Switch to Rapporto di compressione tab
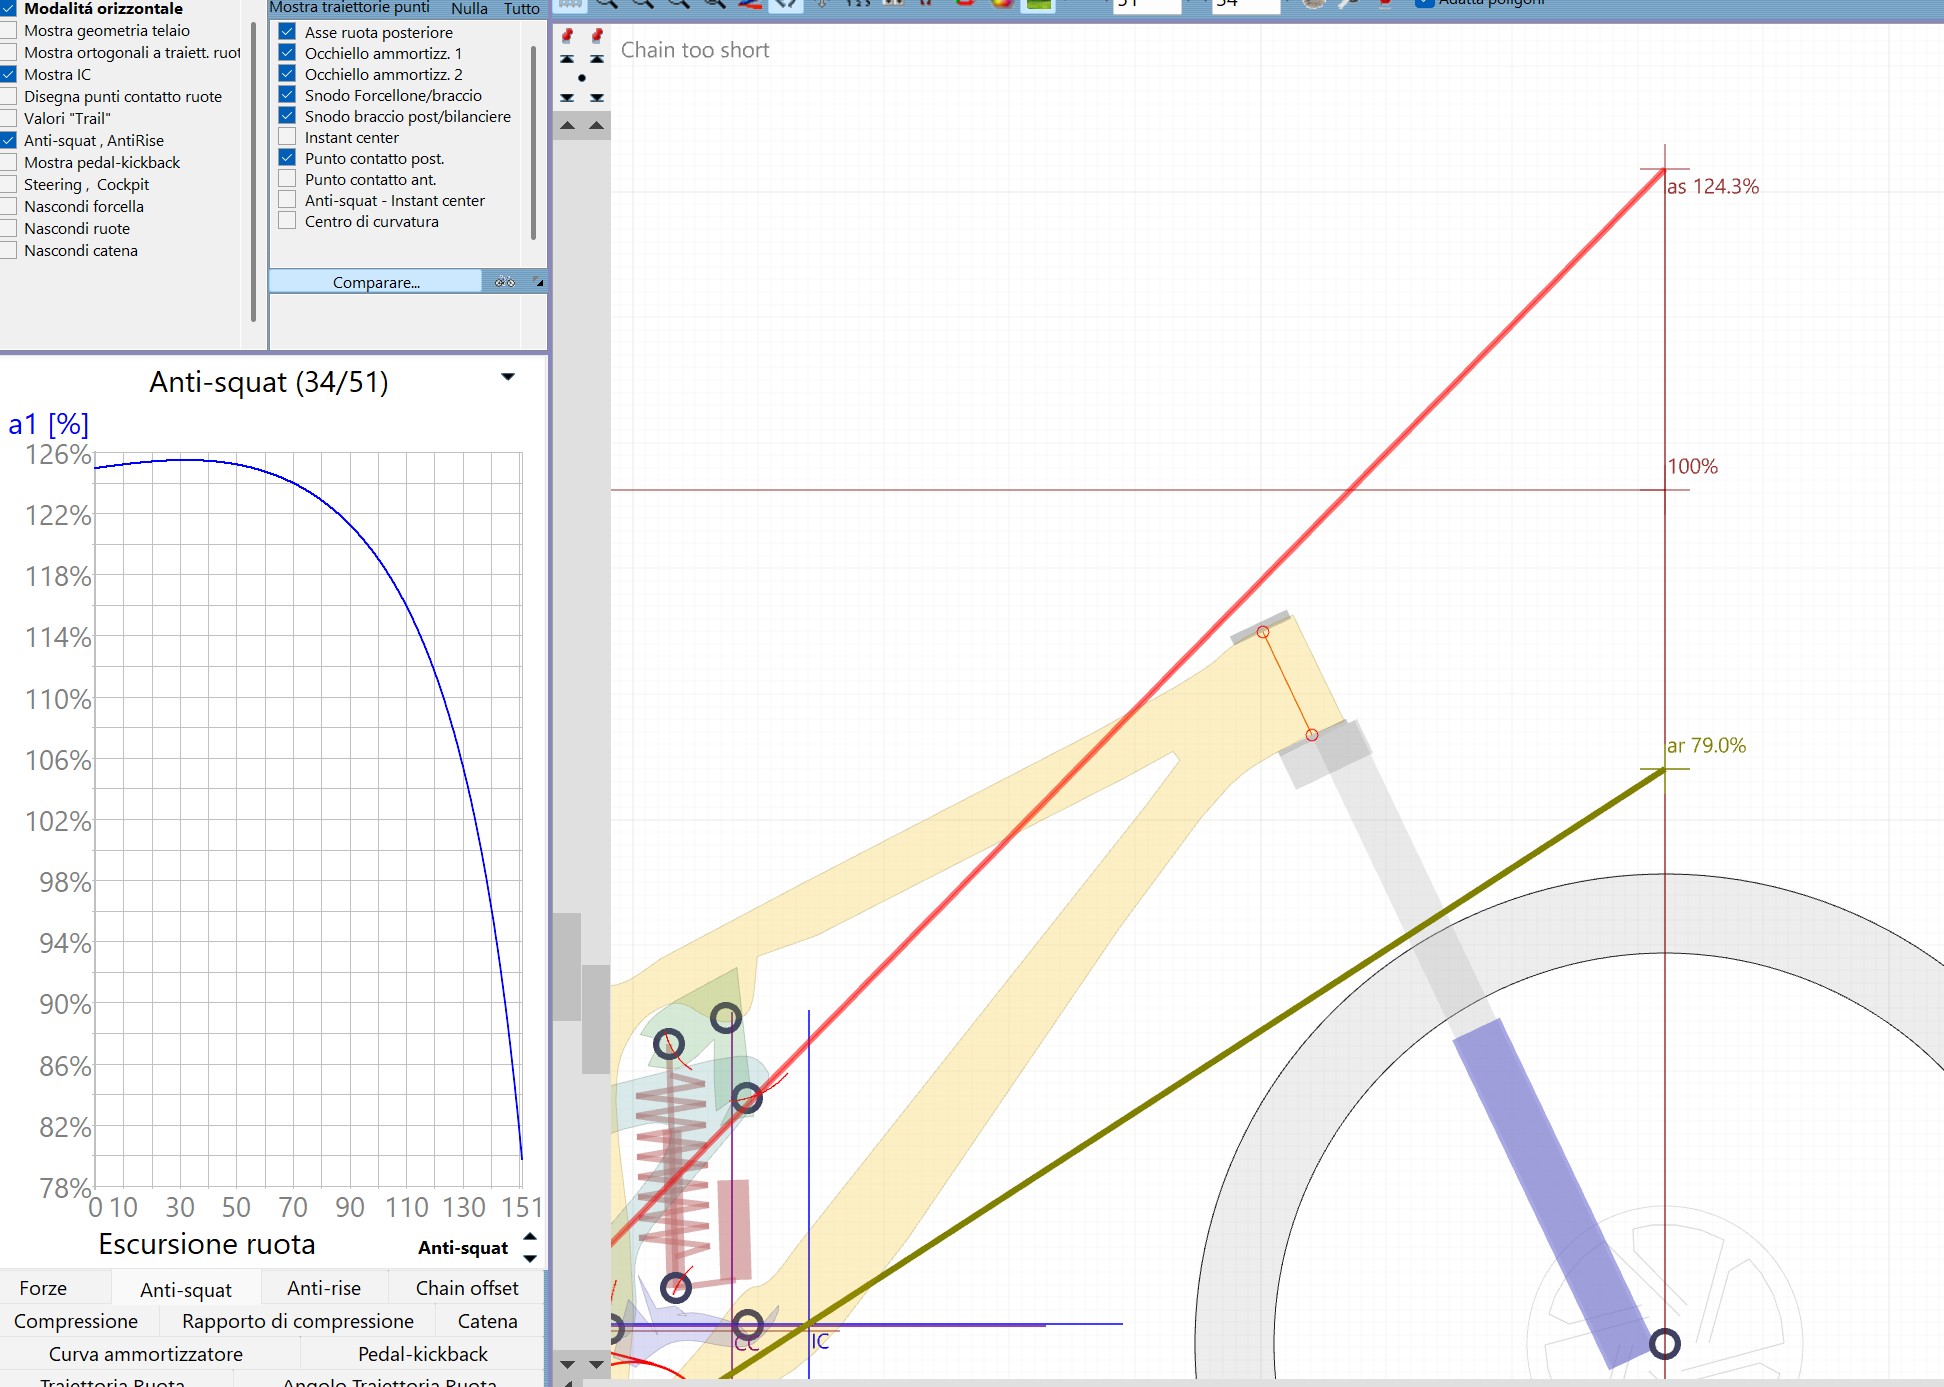The height and width of the screenshot is (1387, 1944). 298,1321
